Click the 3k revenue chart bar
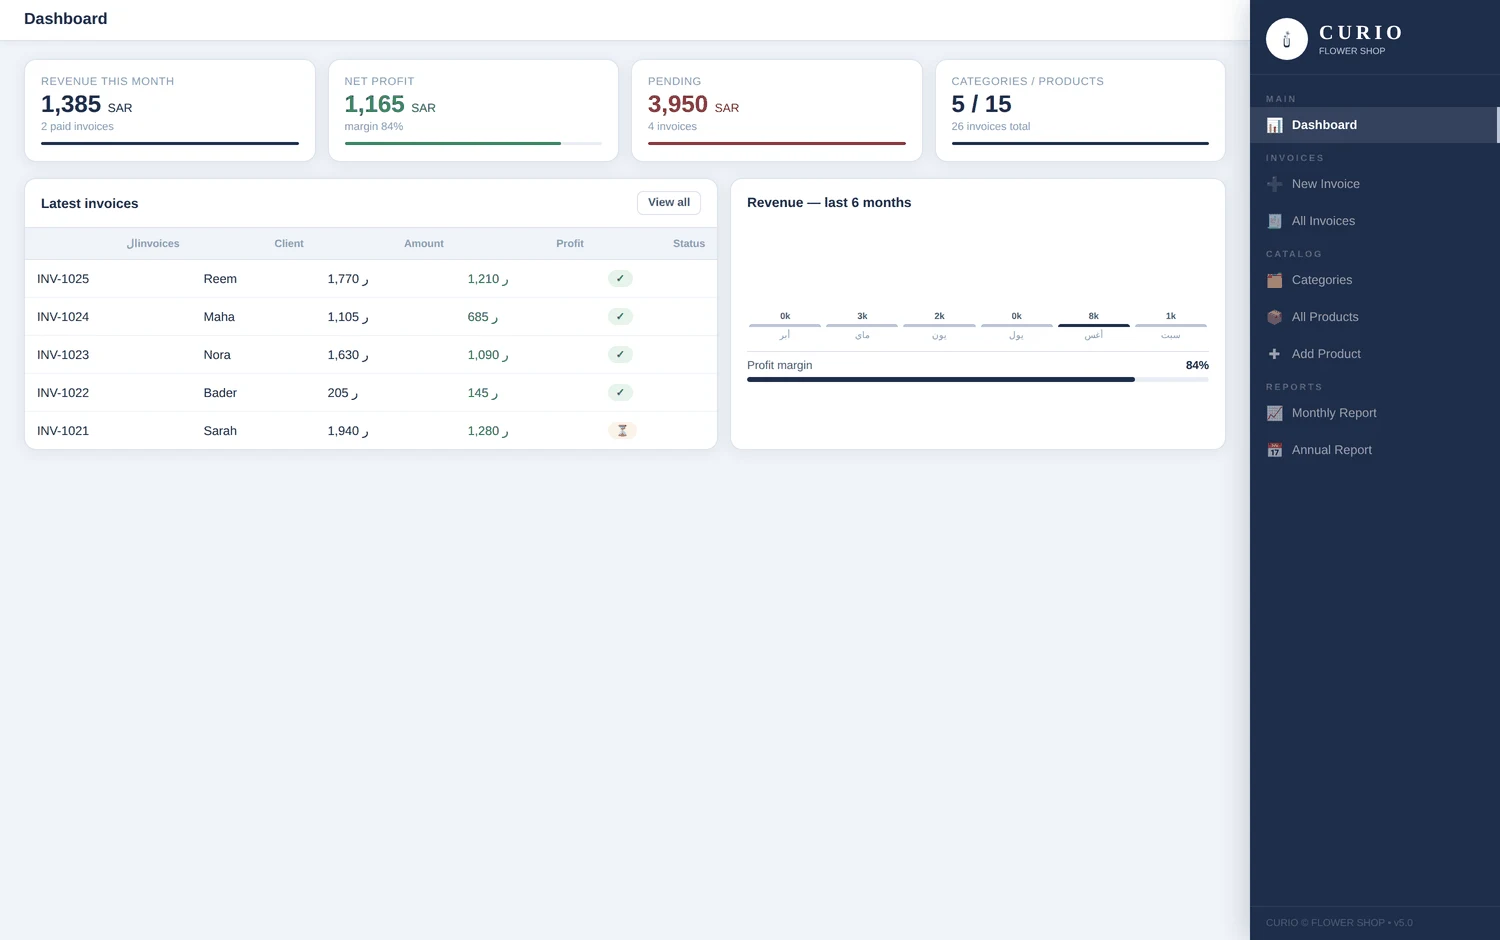Screen dimensions: 1500x940 pos(862,325)
